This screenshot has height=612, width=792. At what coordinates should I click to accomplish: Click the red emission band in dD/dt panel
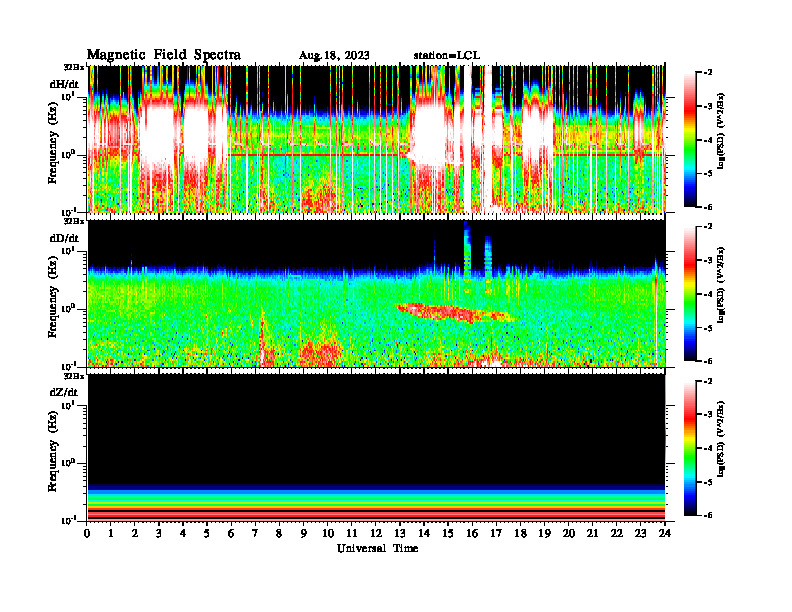(454, 313)
